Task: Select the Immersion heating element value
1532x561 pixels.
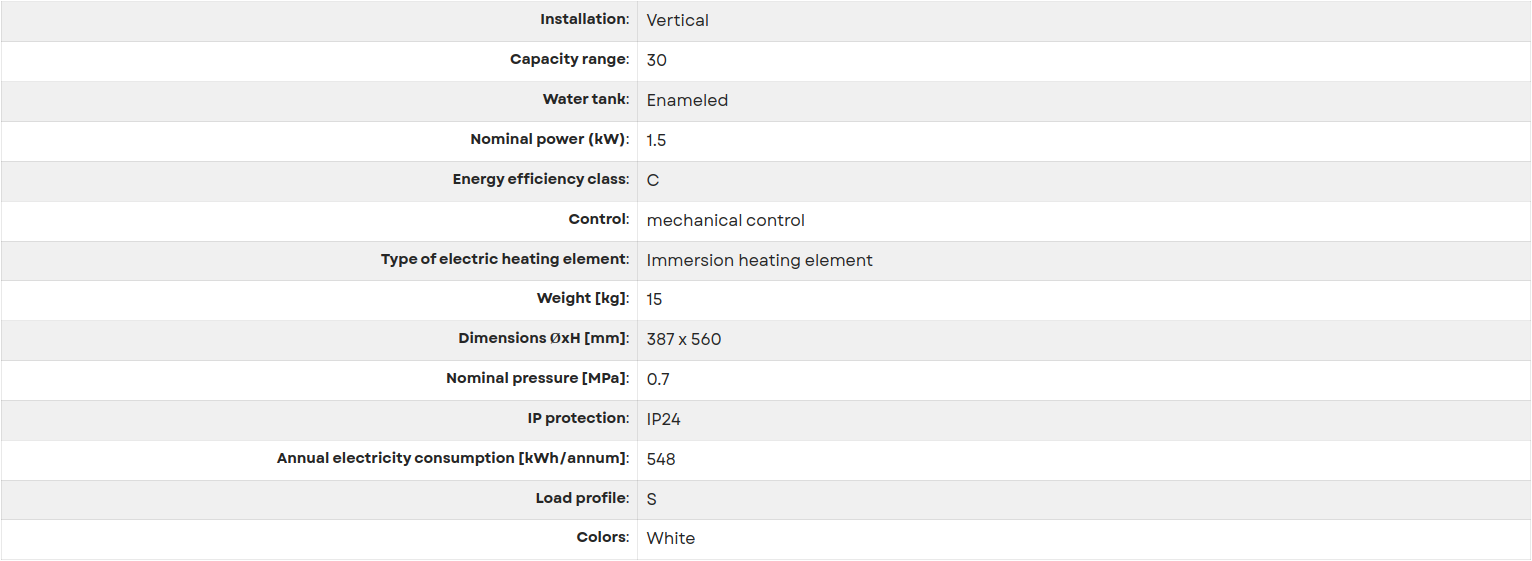Action: tap(760, 260)
